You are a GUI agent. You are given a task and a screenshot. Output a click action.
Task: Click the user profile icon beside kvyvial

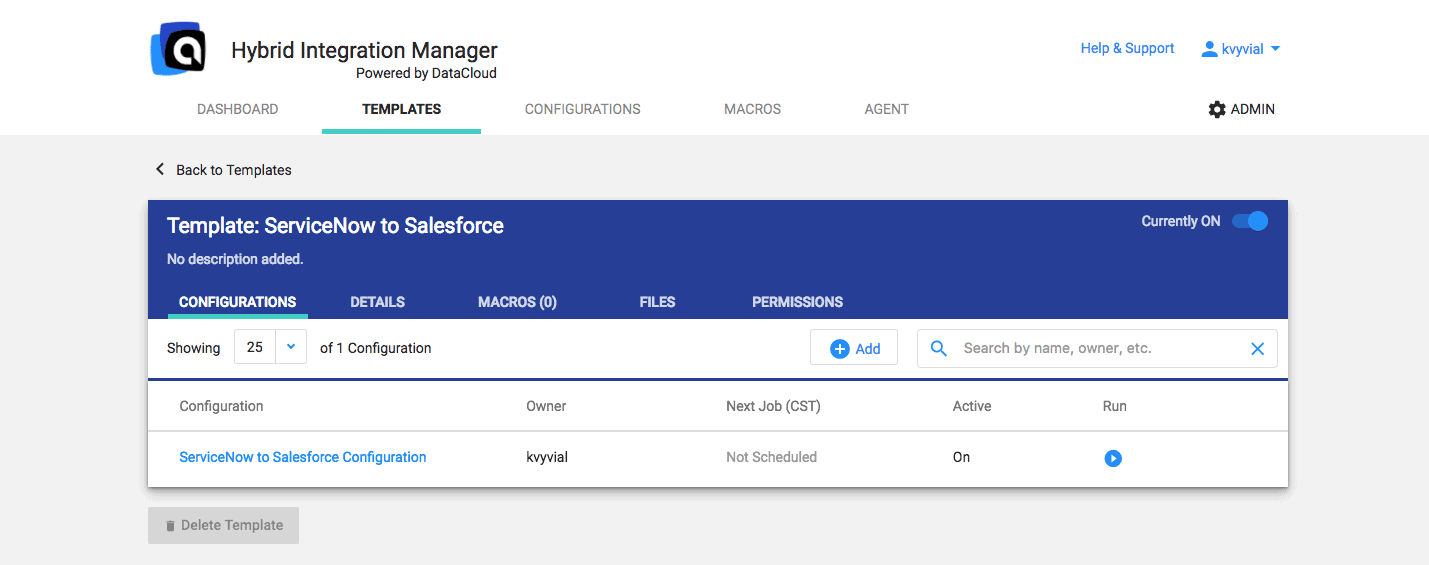(x=1209, y=48)
